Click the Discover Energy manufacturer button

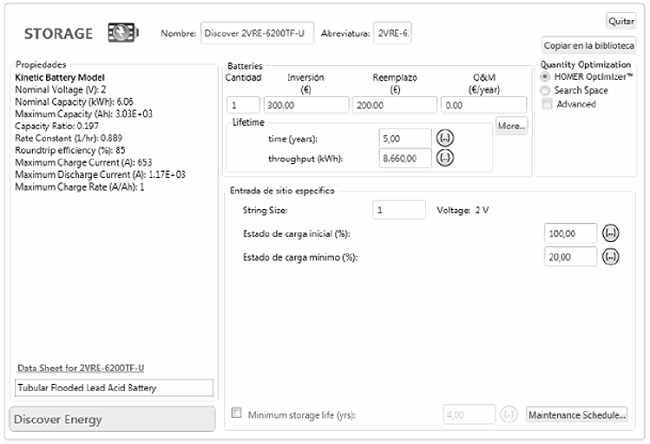(x=113, y=419)
